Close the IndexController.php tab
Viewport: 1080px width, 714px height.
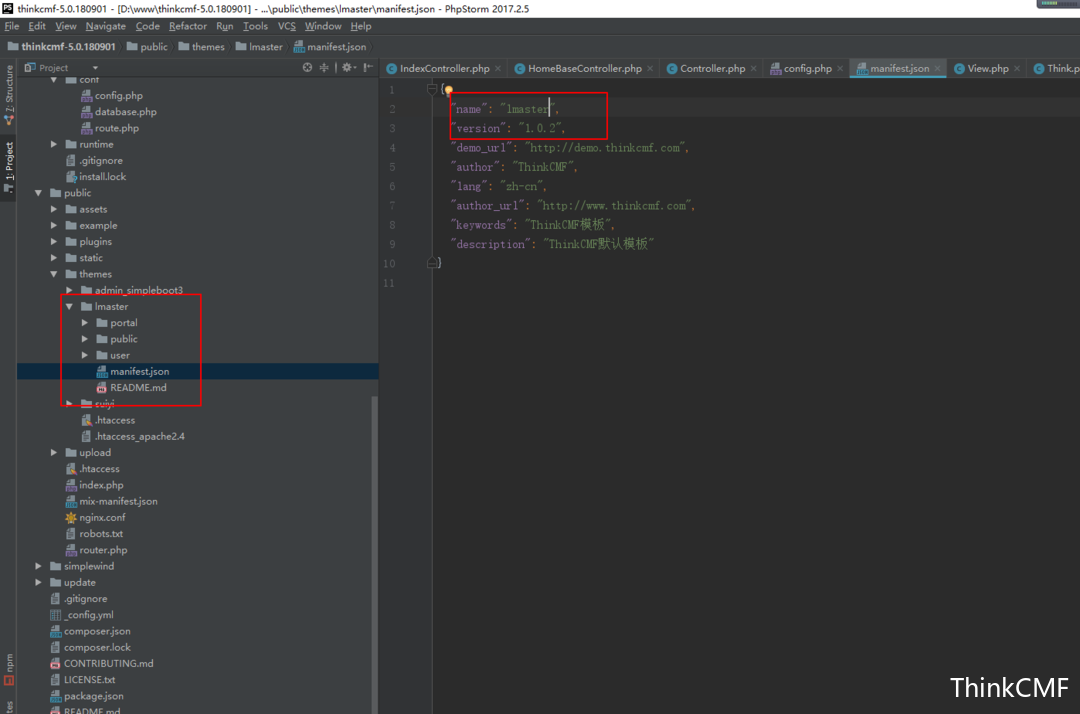[x=498, y=68]
